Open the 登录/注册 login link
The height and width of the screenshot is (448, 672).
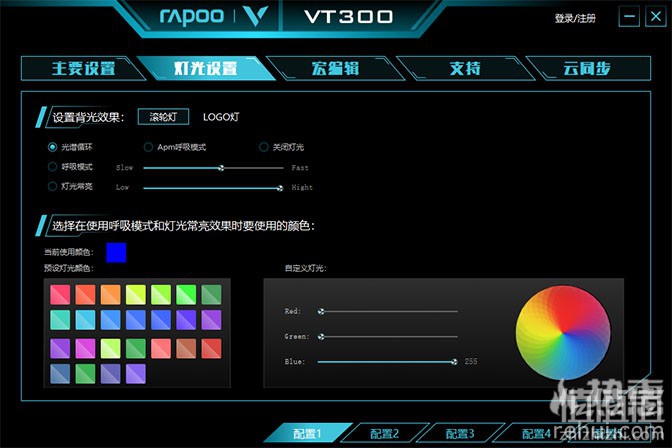[x=575, y=18]
